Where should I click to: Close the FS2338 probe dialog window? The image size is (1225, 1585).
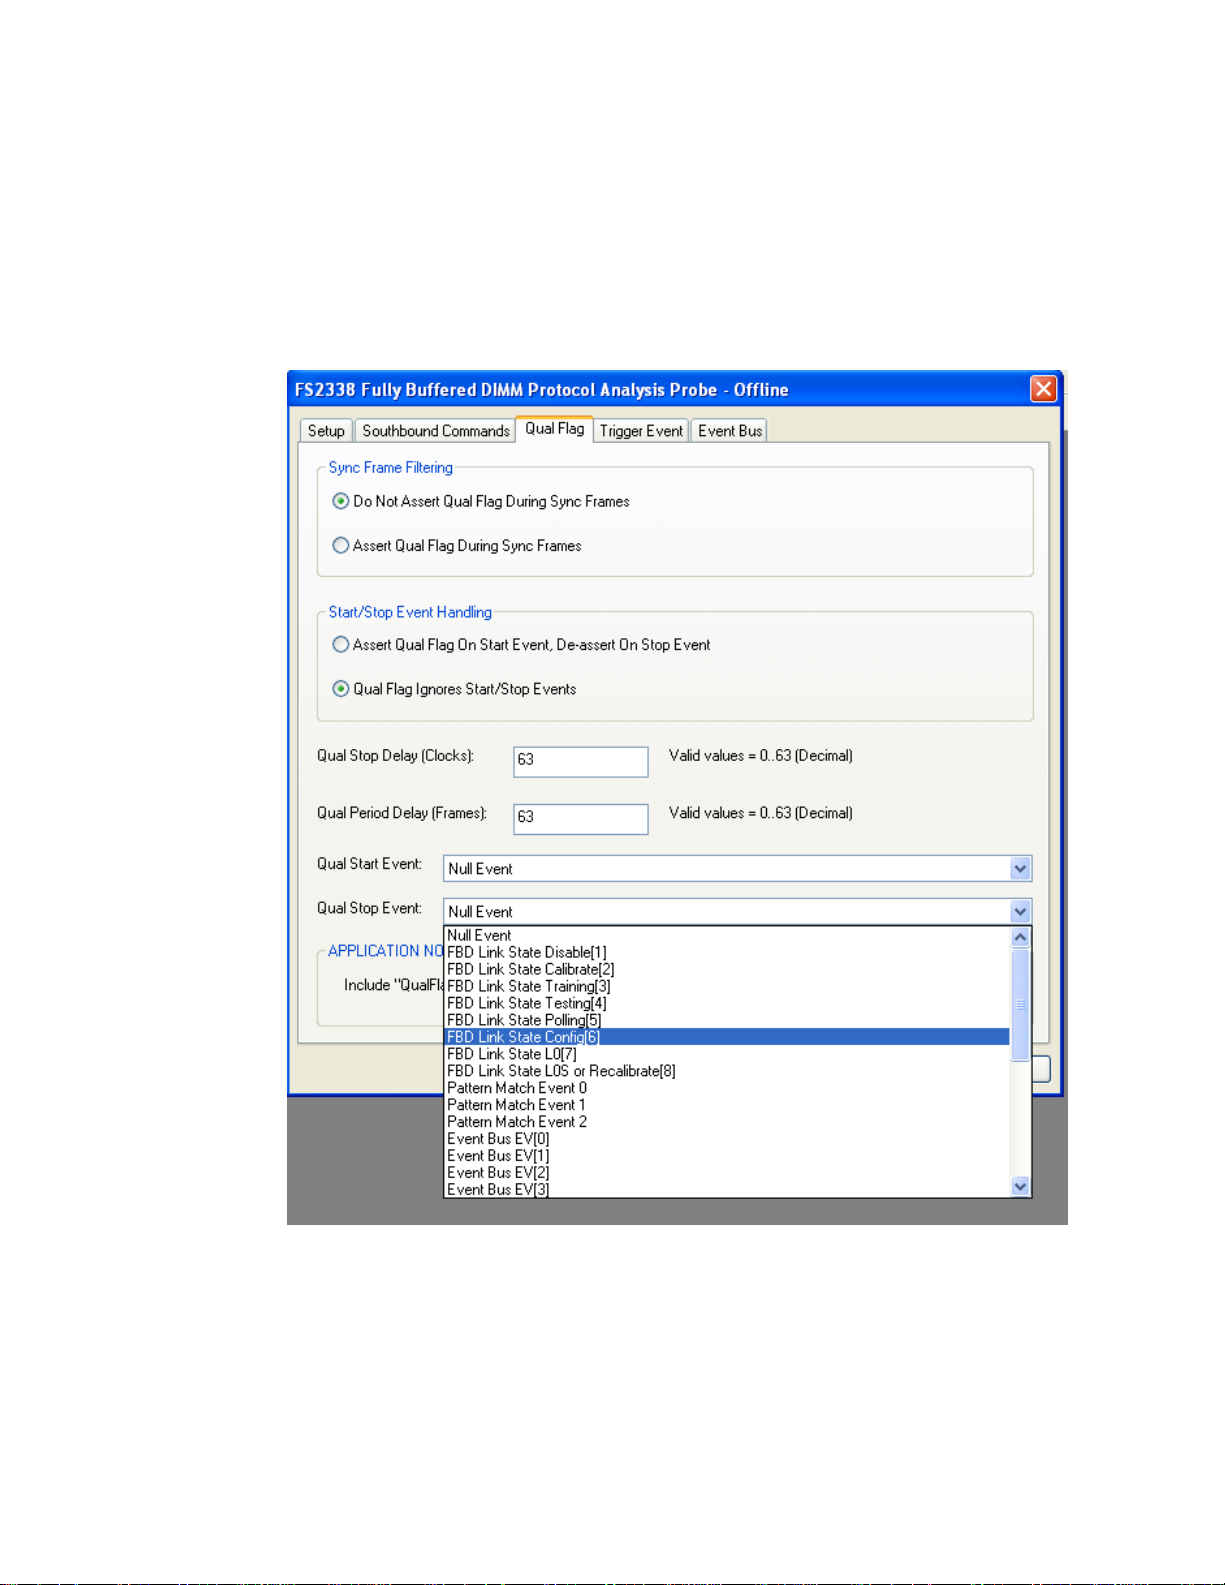[x=1043, y=389]
